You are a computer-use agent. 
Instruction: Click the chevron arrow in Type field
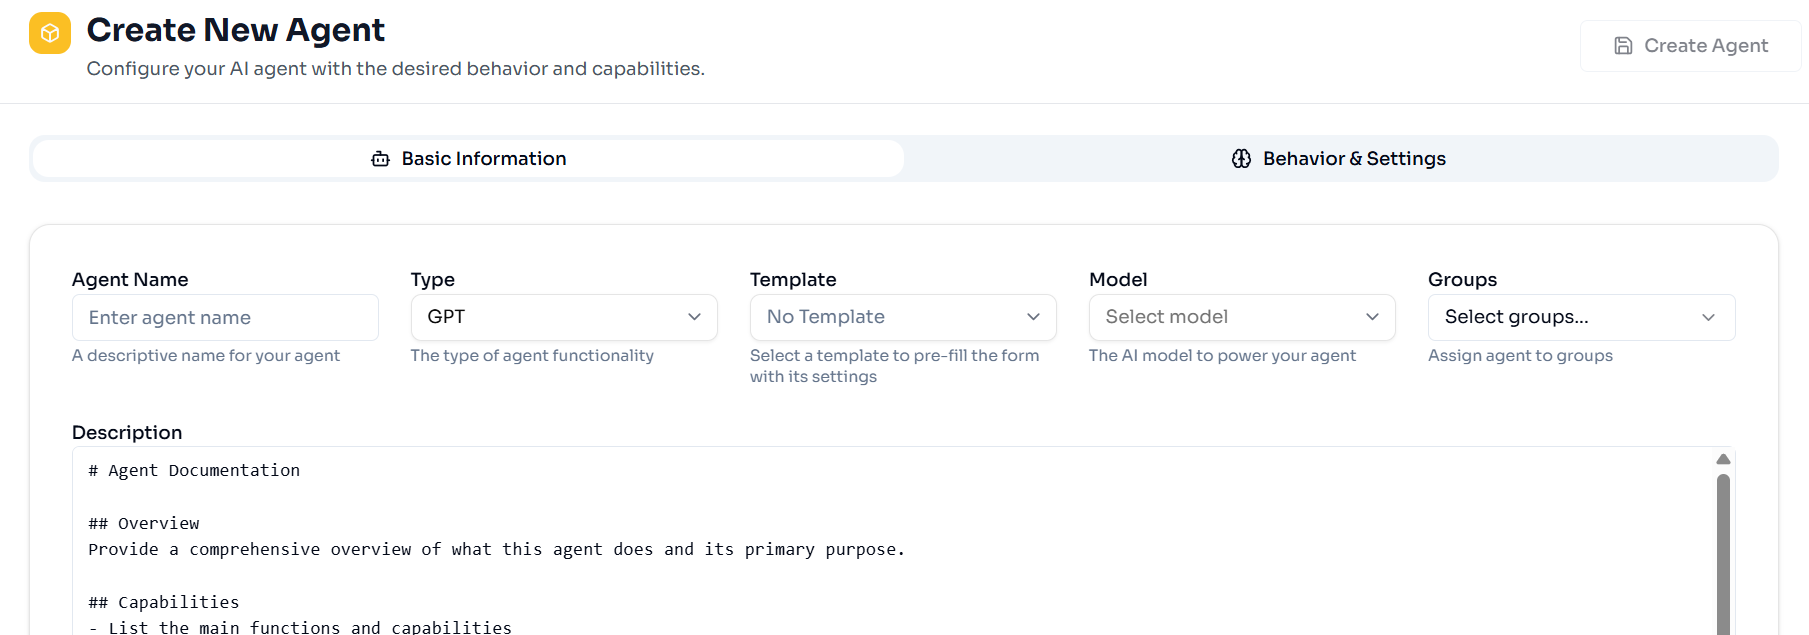click(694, 317)
